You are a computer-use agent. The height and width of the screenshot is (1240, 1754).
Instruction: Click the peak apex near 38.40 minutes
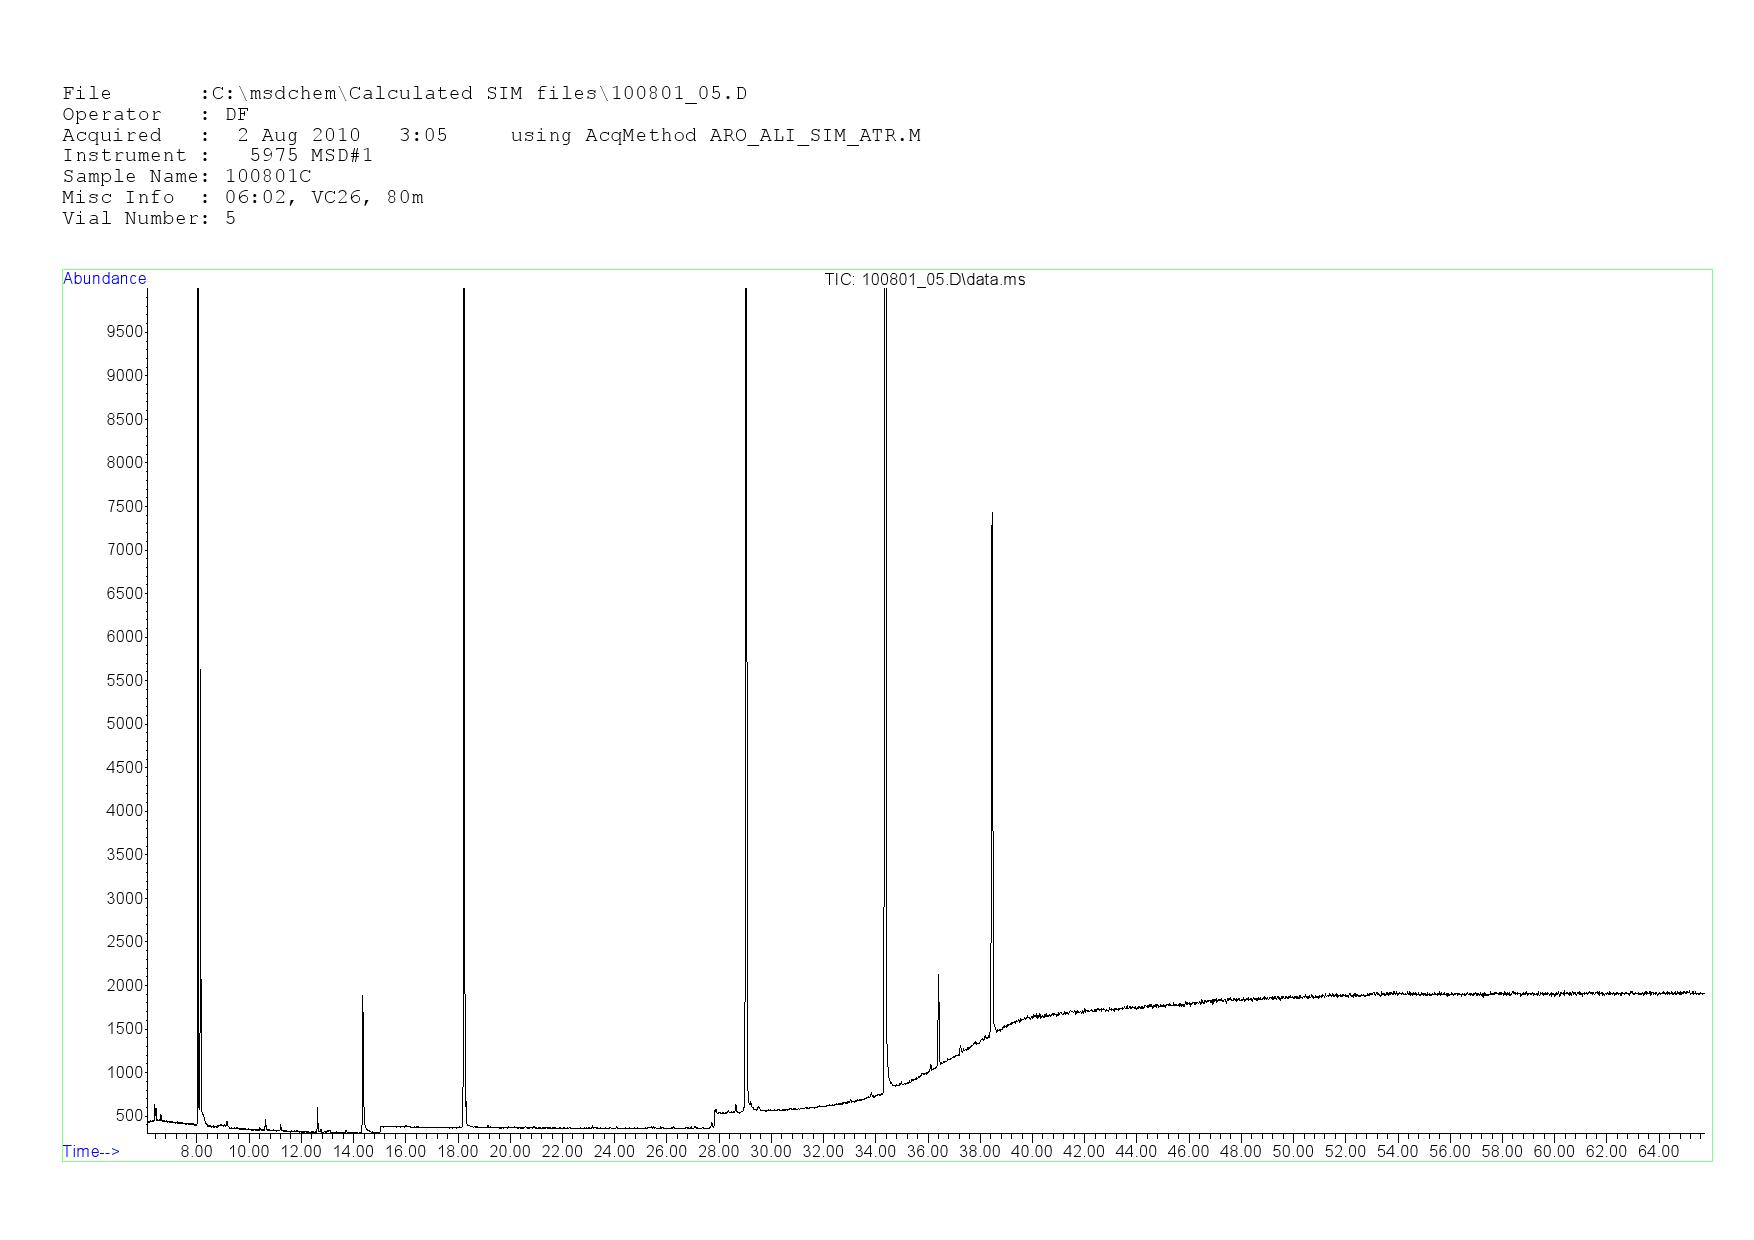click(992, 516)
